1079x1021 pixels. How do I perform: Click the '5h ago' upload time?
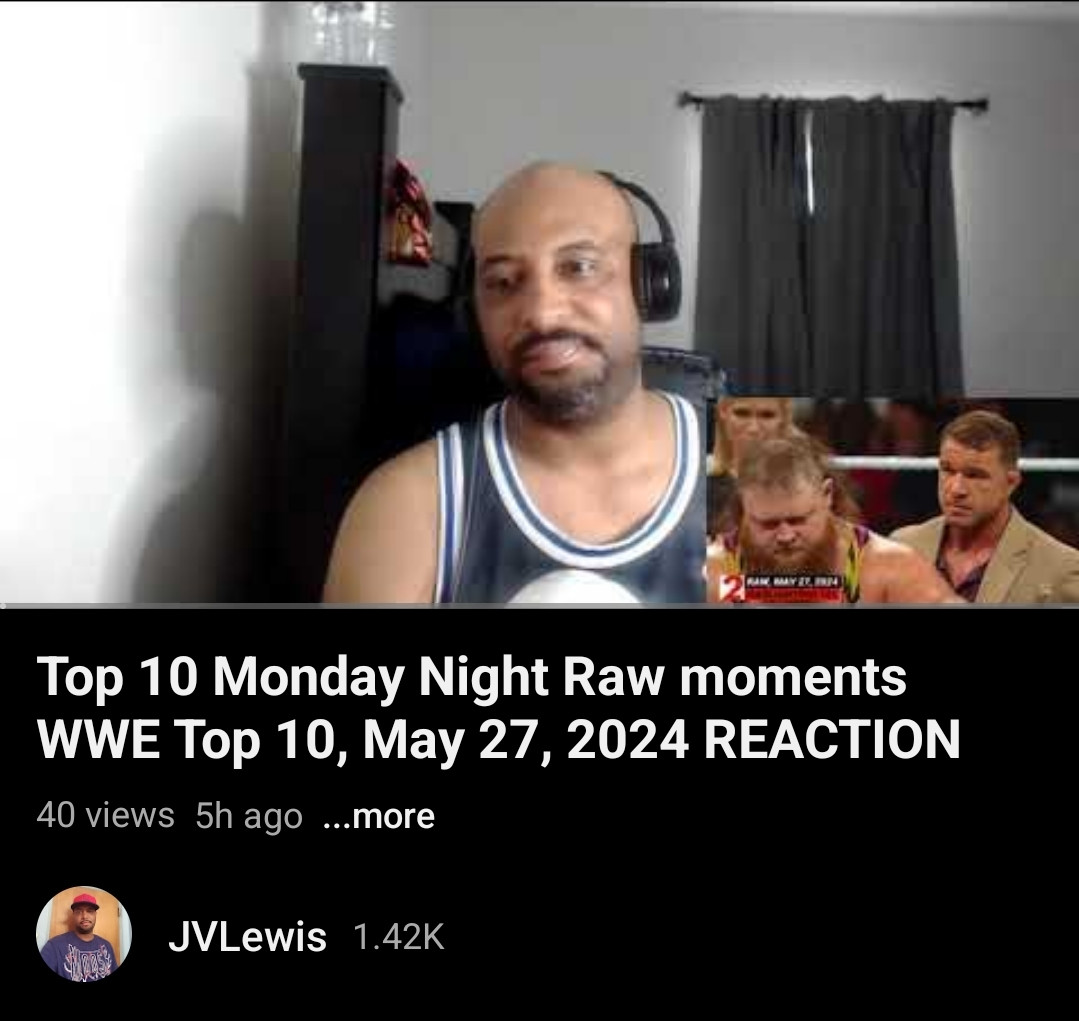coord(249,817)
